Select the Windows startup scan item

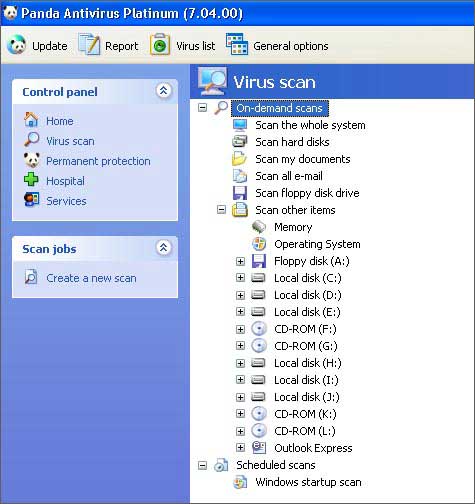tap(308, 482)
